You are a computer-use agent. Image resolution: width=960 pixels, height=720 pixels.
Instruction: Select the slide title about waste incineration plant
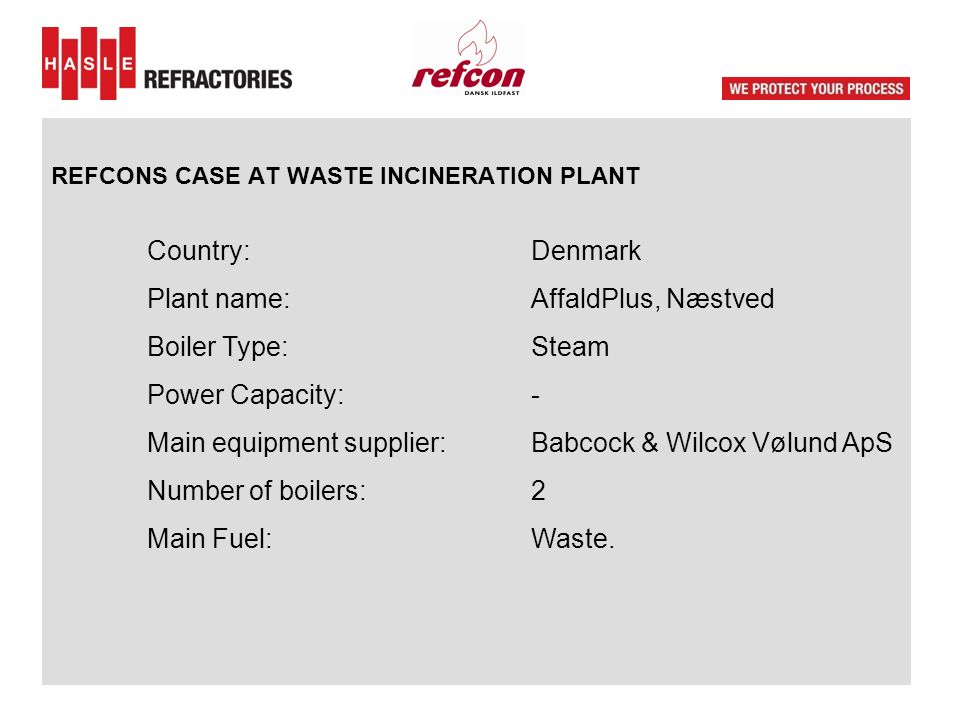(x=346, y=176)
